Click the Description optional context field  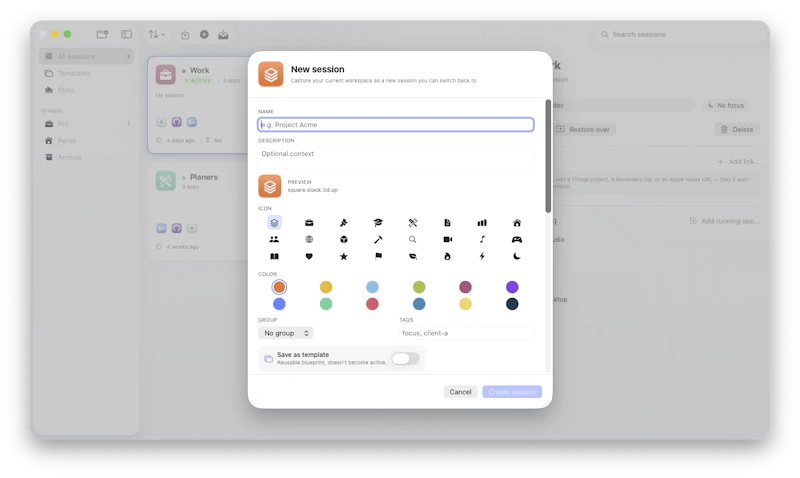(x=396, y=158)
